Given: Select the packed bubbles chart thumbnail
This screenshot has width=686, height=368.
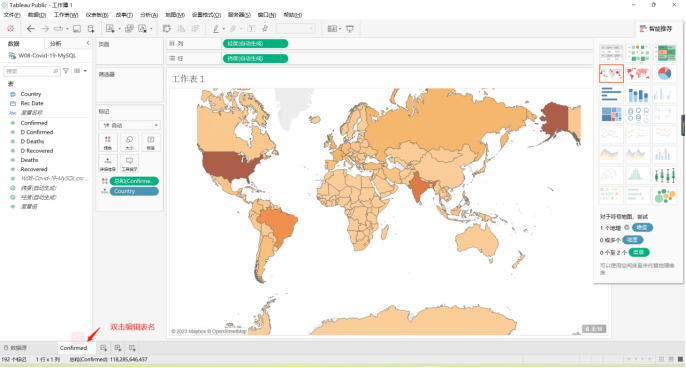Looking at the screenshot, I should 664,195.
